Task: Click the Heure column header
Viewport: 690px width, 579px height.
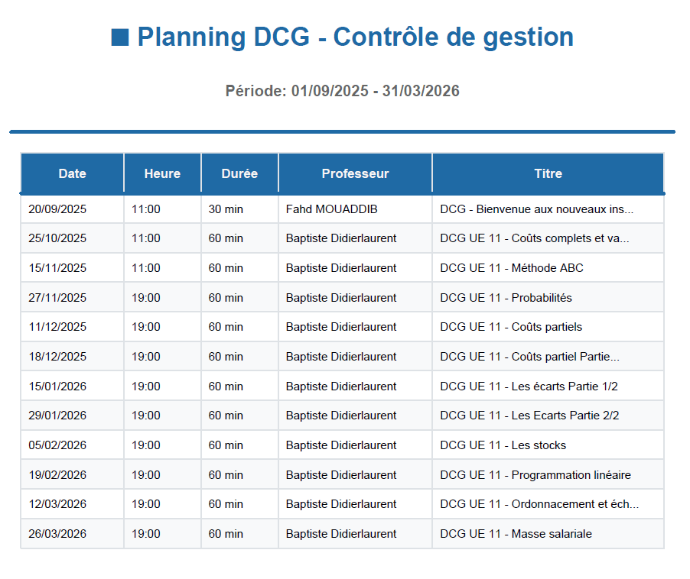Action: tap(162, 173)
